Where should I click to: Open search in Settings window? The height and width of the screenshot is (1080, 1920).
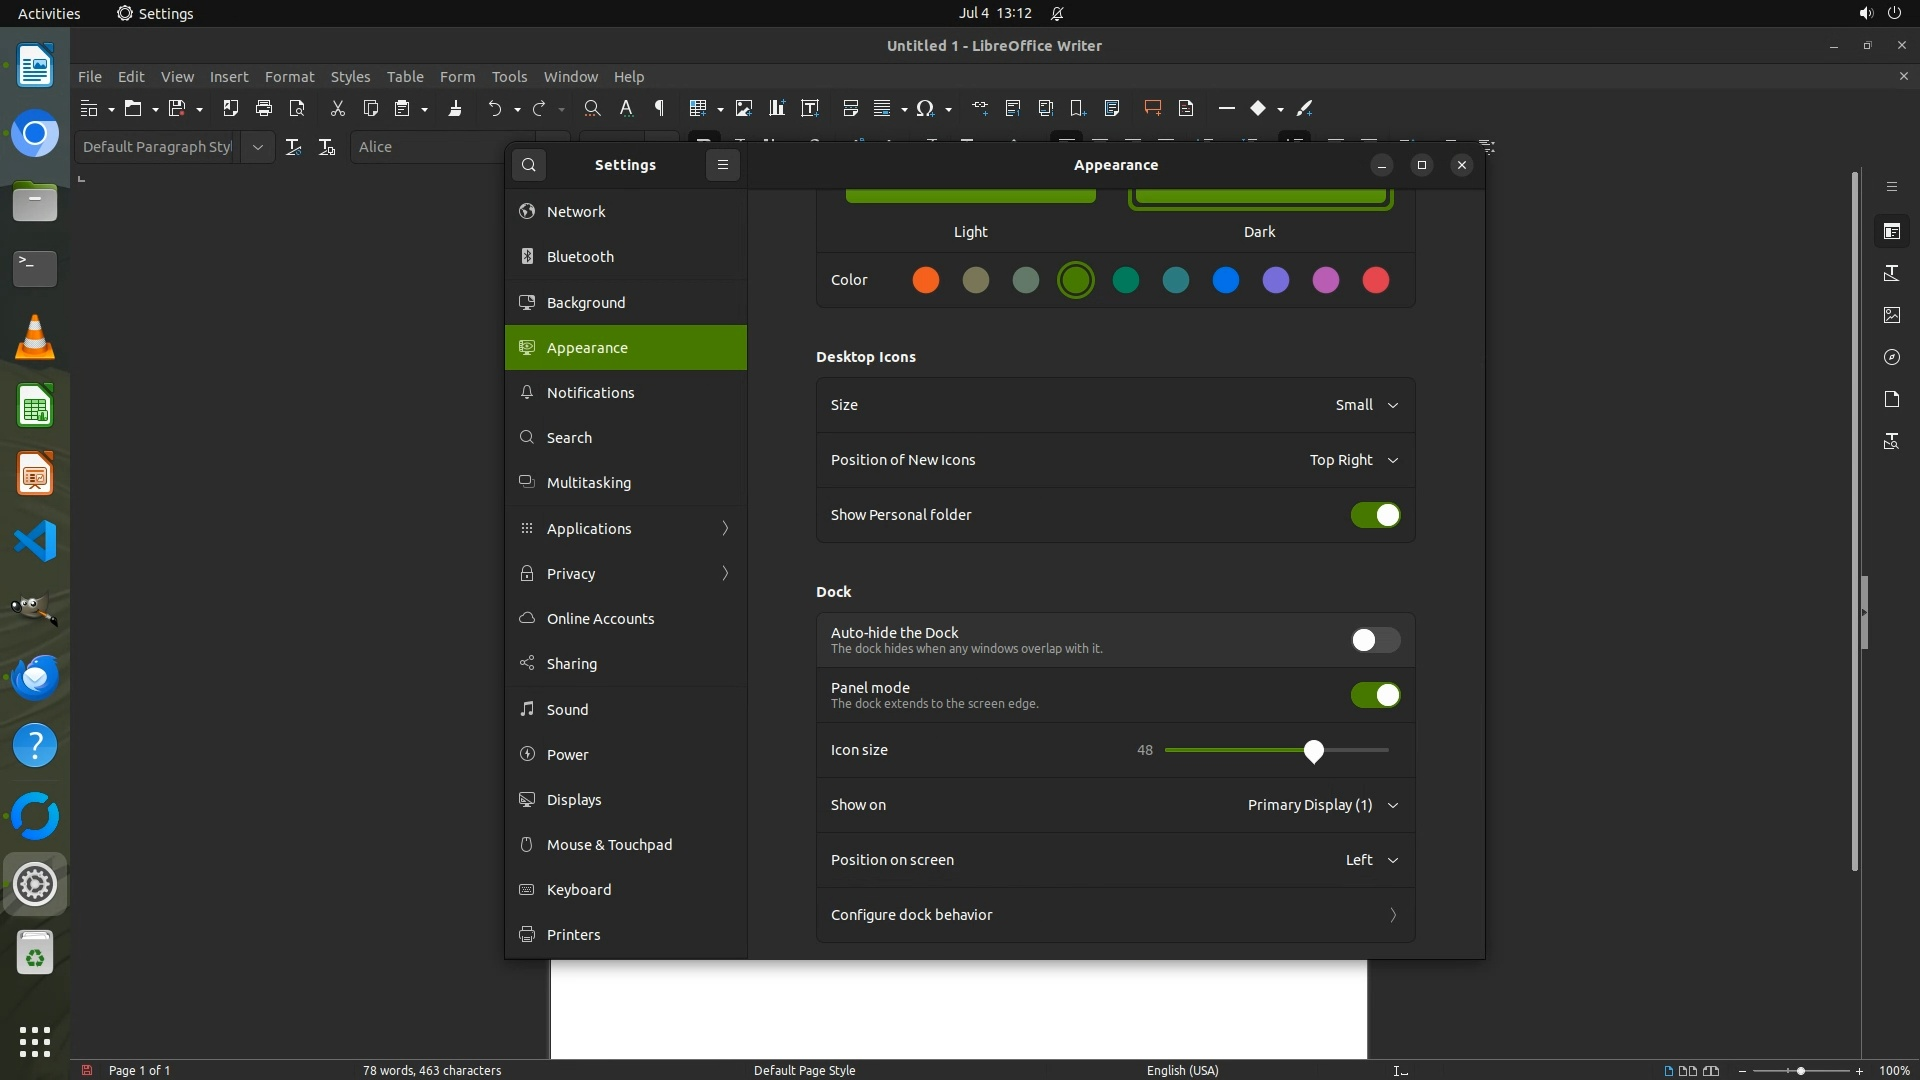529,165
